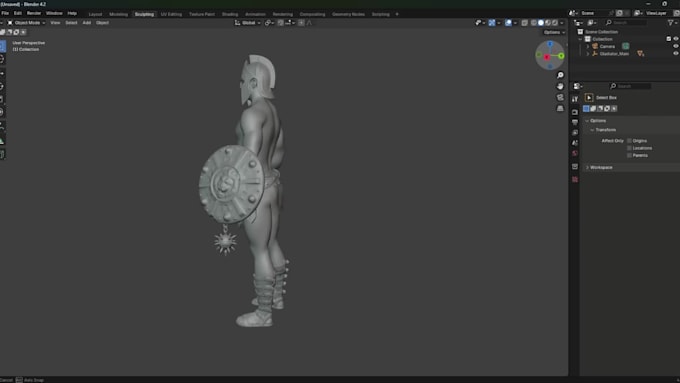Open the pivot point dropdown
This screenshot has width=680, height=383.
pos(269,23)
